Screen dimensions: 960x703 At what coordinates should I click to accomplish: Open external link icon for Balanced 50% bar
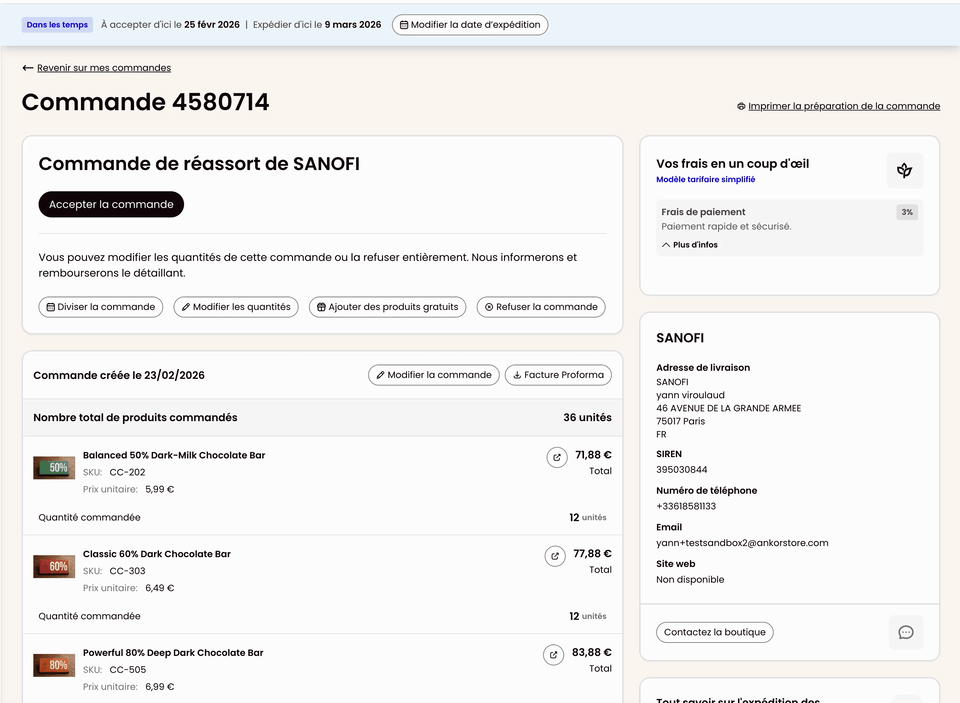(x=557, y=457)
